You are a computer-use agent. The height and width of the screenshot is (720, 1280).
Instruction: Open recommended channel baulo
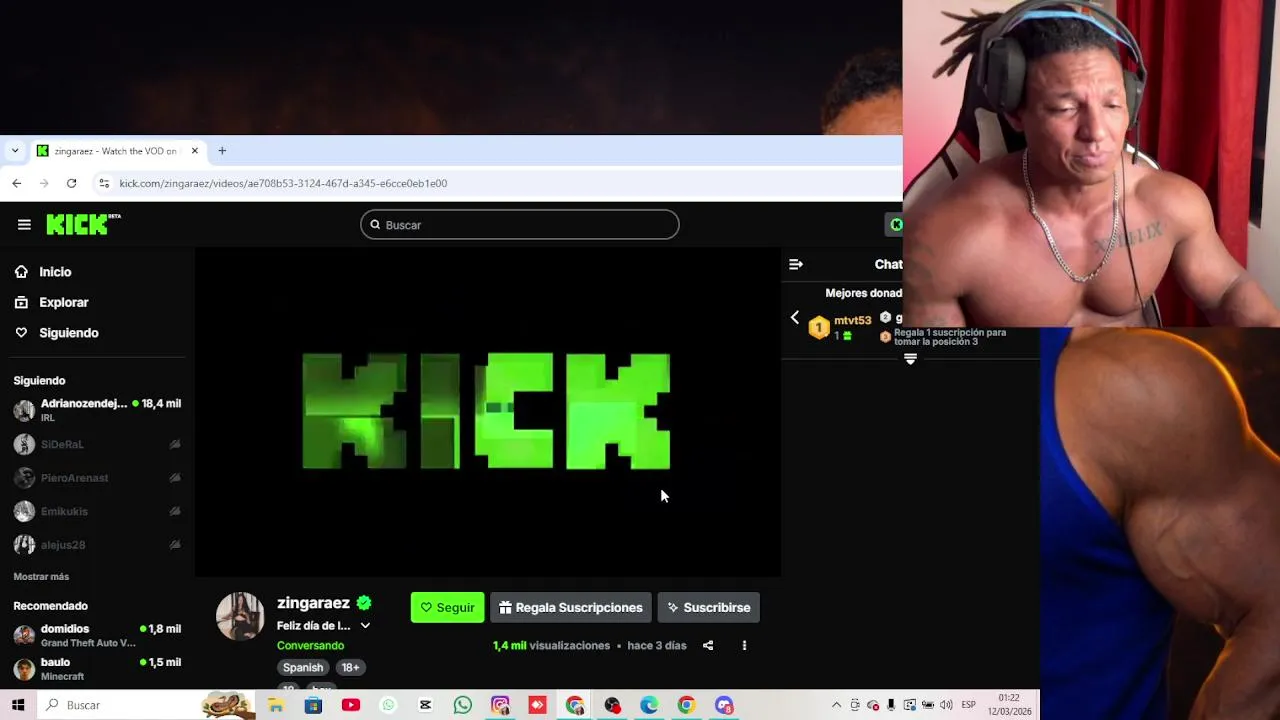[97, 669]
